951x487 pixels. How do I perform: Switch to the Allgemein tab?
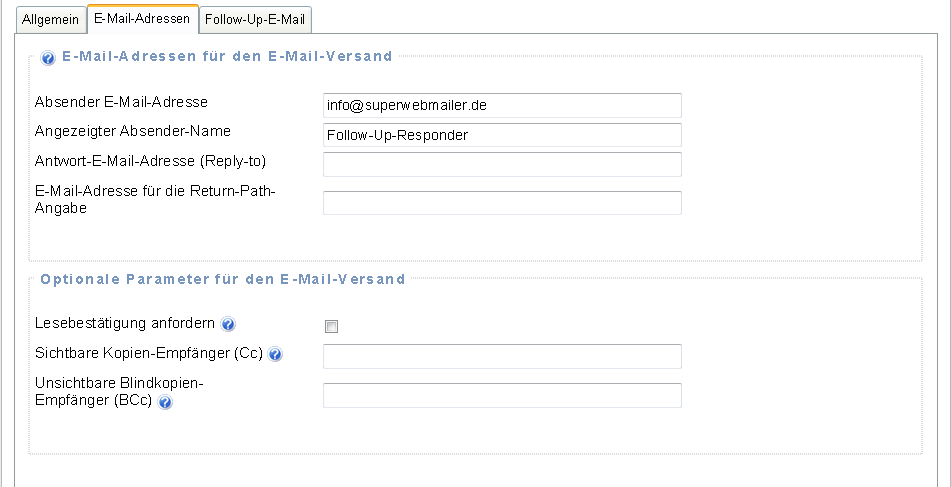50,19
